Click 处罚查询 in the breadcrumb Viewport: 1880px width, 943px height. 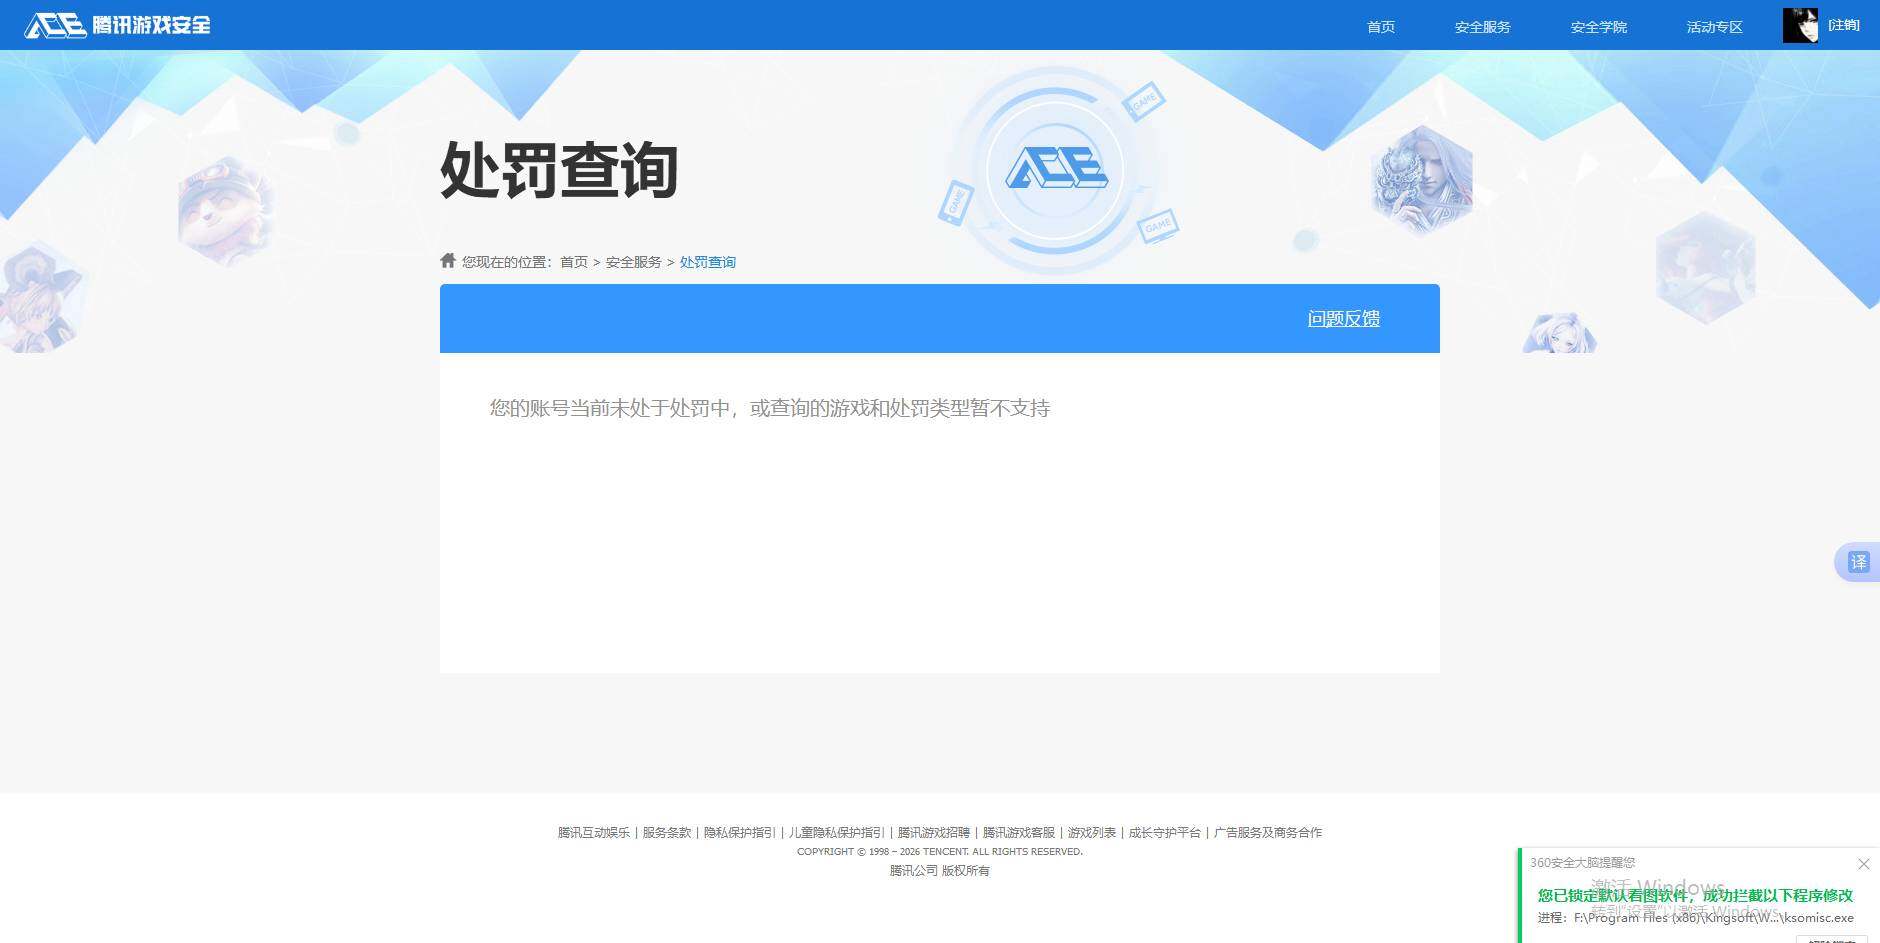(708, 262)
